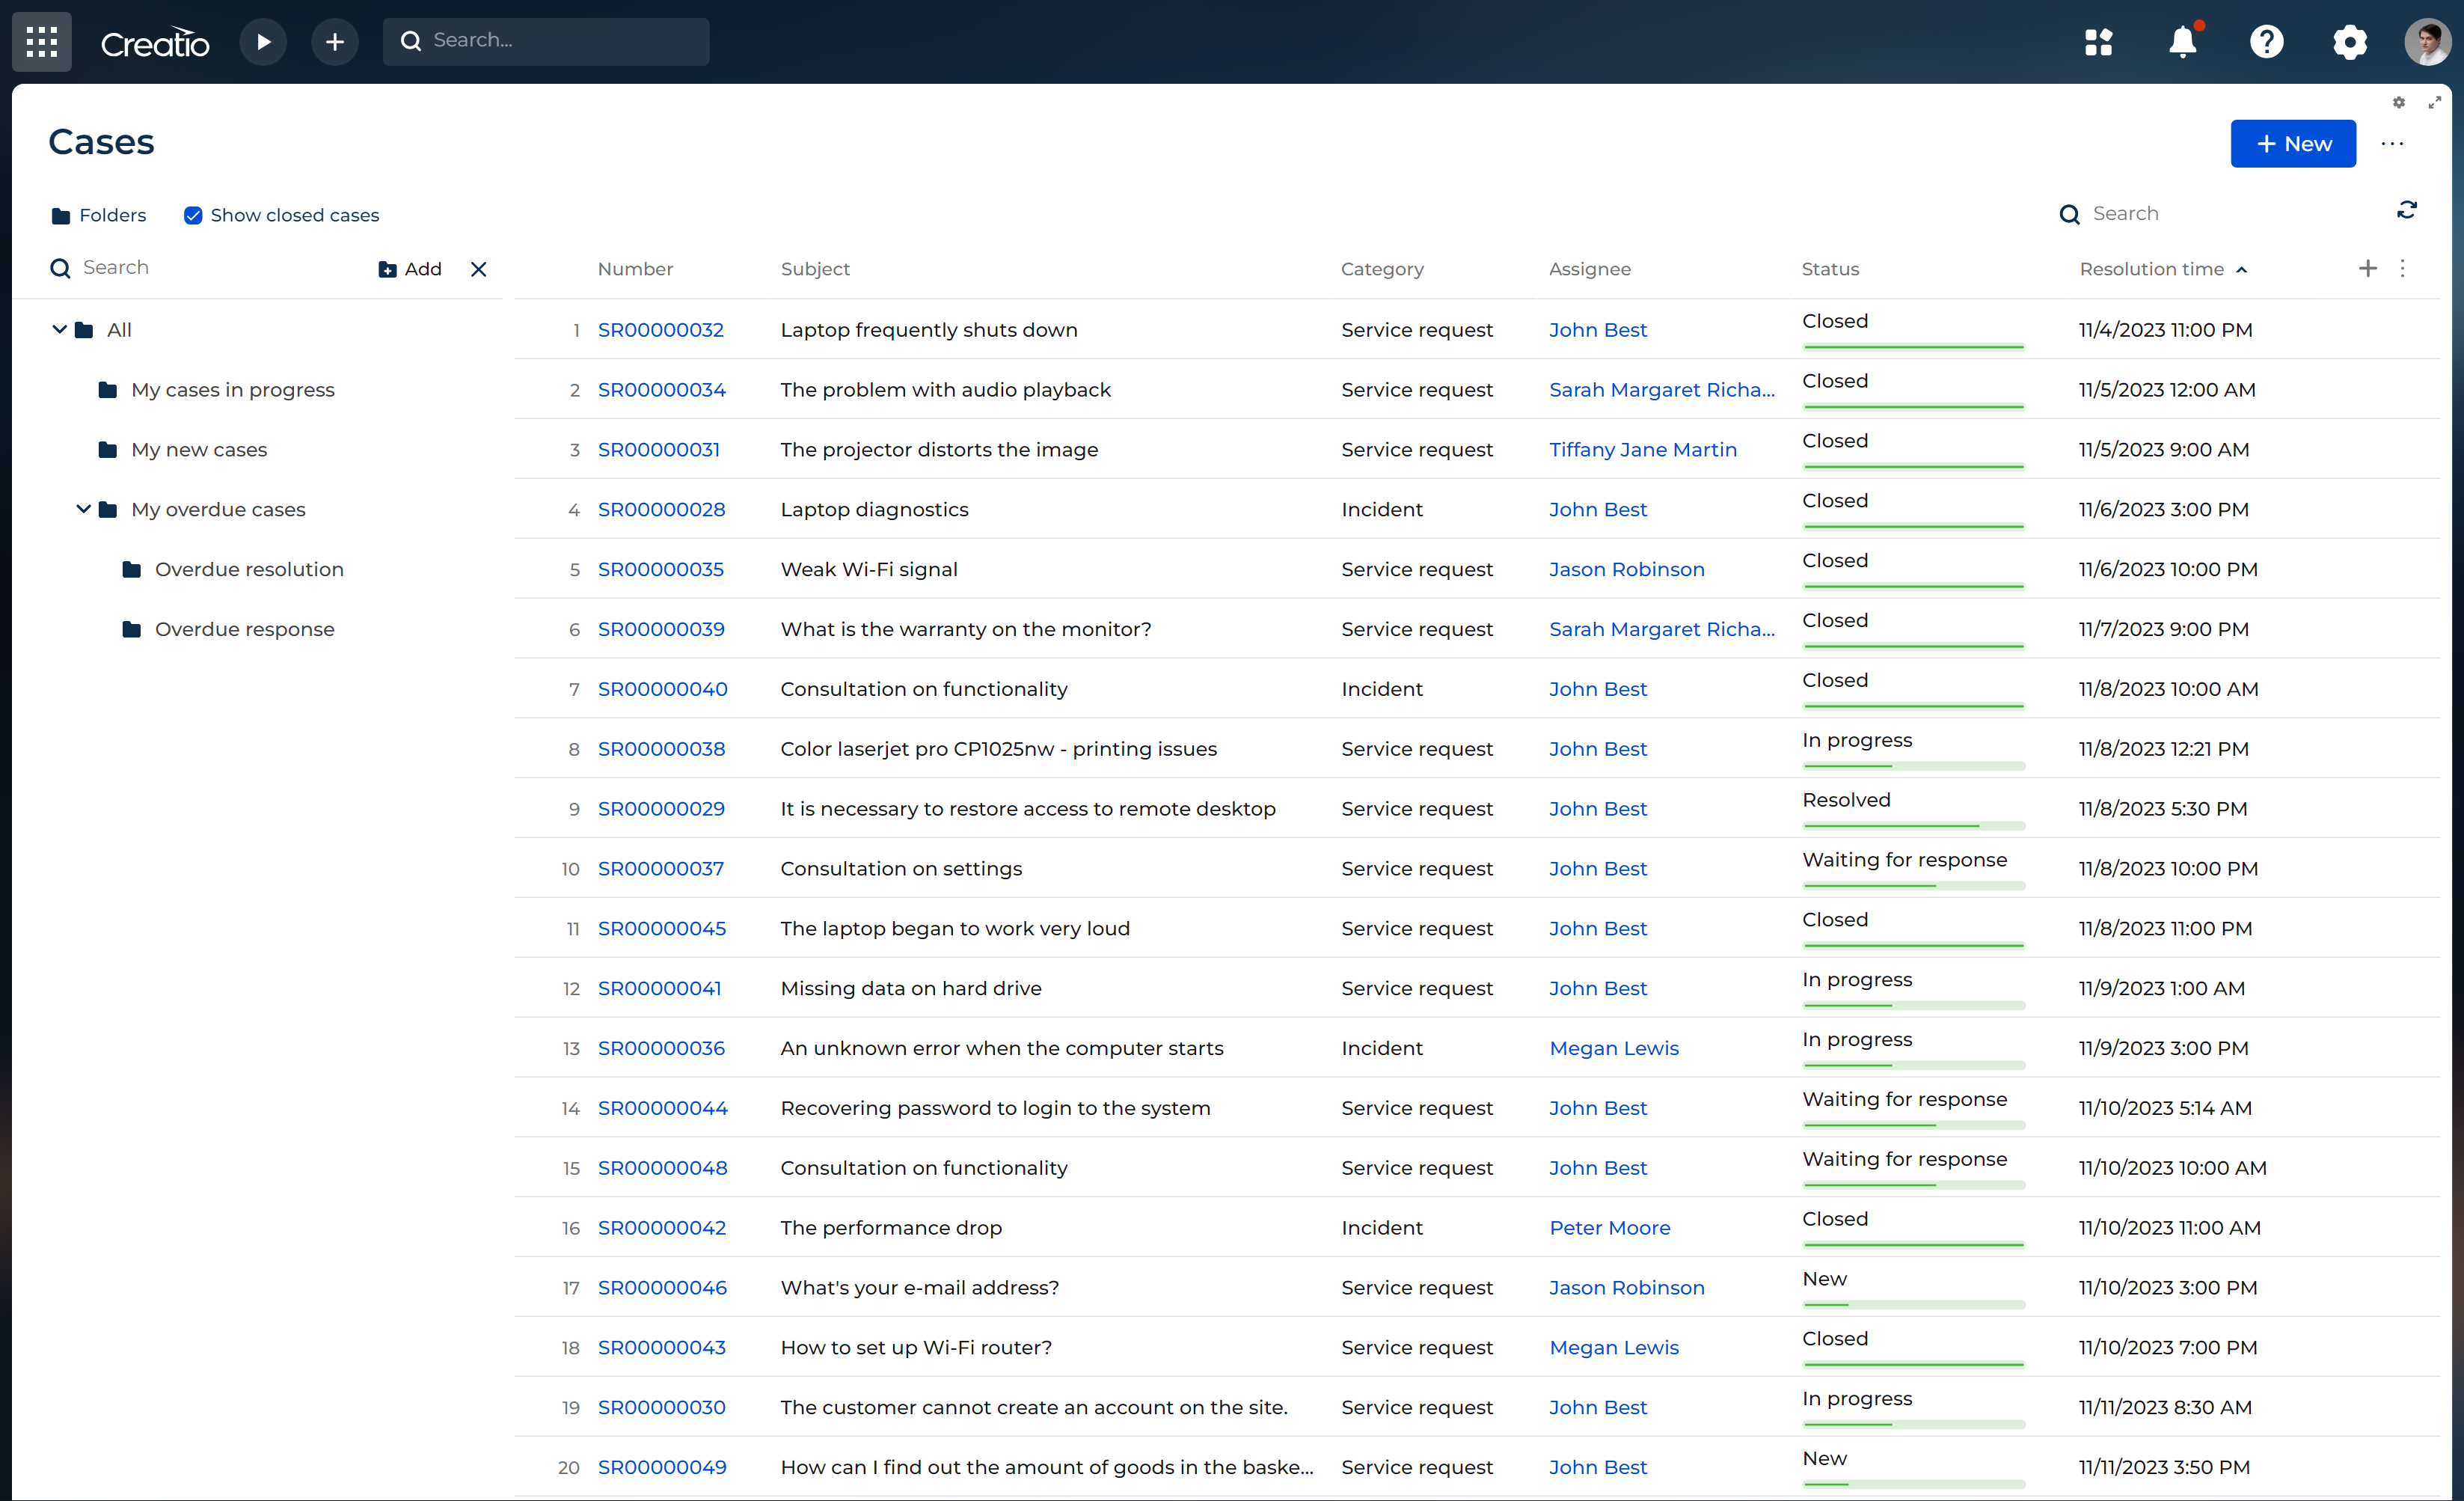Quick-create a record via the header plus icon

coord(335,41)
